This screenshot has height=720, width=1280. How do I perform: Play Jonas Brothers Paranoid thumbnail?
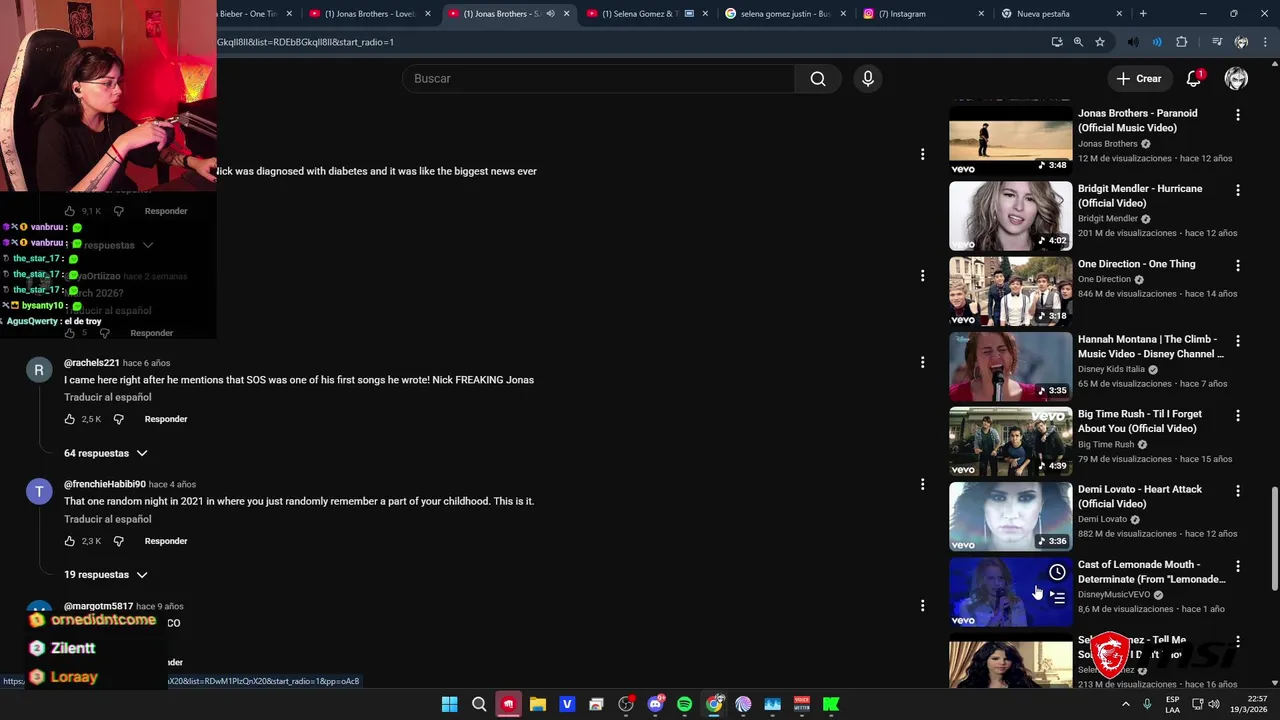[1010, 141]
